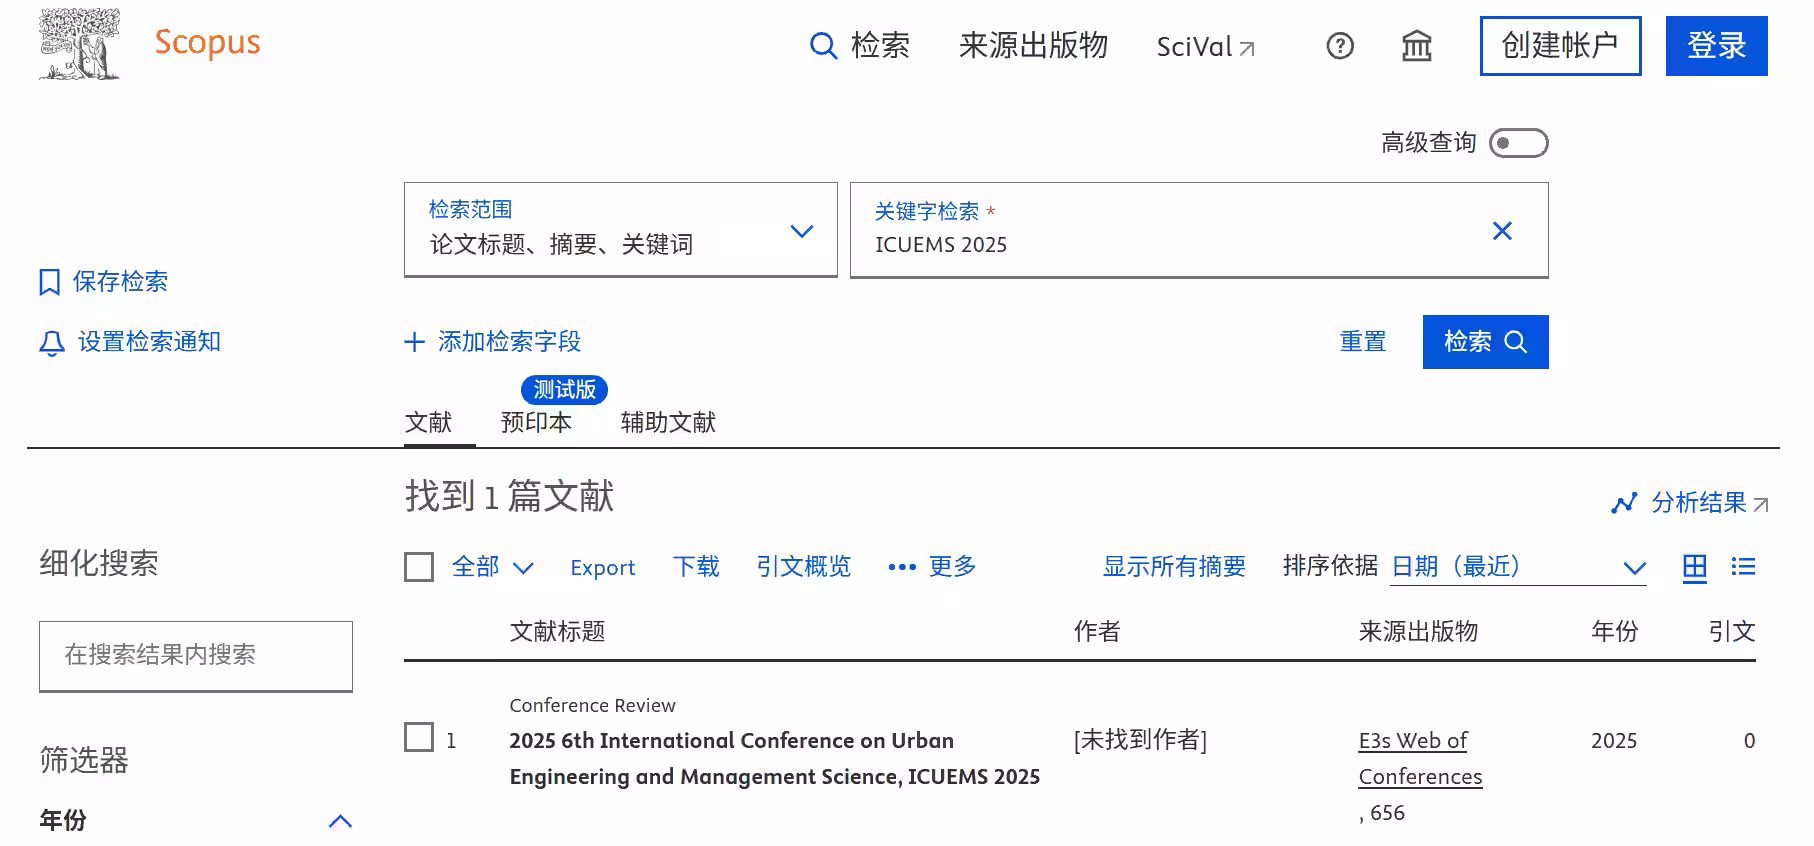Click the Export option

[602, 568]
